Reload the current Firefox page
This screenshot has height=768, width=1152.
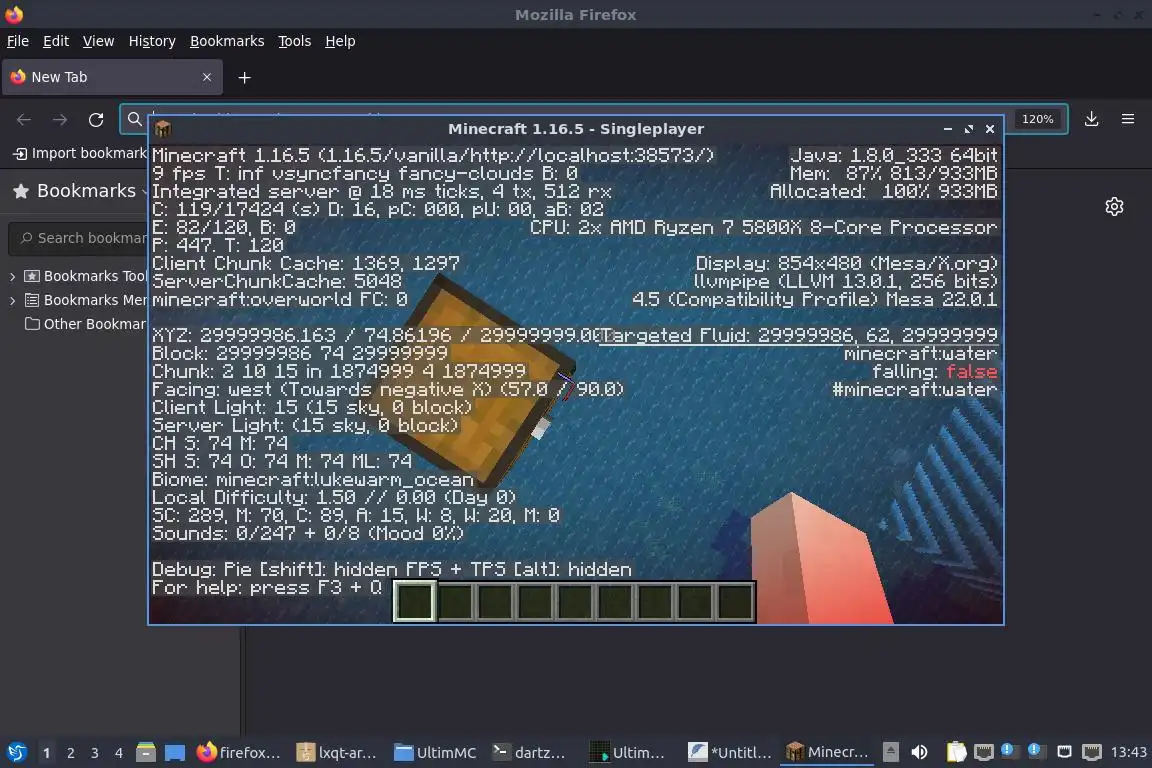96,120
